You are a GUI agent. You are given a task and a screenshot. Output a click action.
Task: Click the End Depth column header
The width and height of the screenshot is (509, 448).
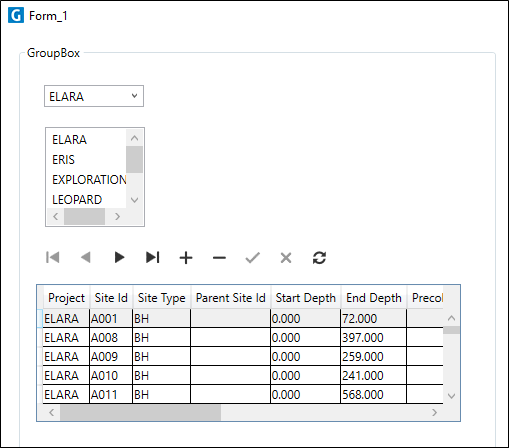coord(374,298)
